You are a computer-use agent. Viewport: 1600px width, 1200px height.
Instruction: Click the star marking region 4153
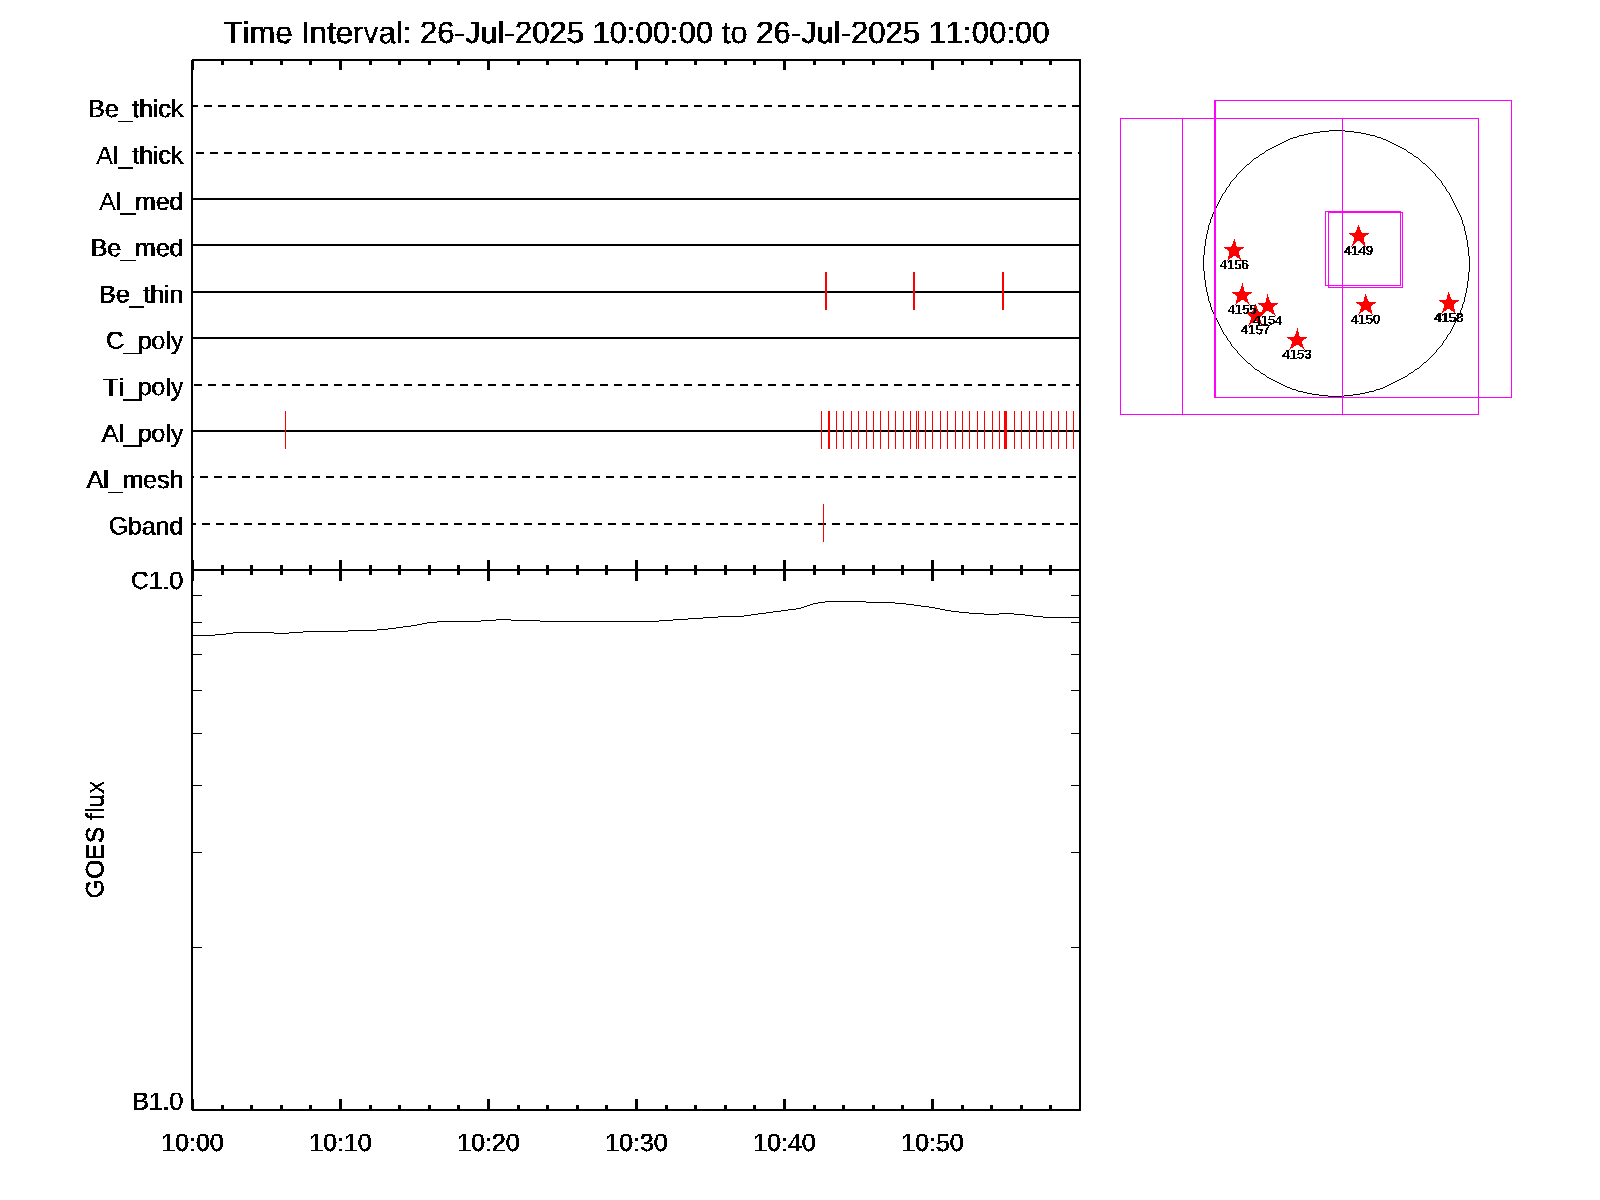tap(1296, 340)
